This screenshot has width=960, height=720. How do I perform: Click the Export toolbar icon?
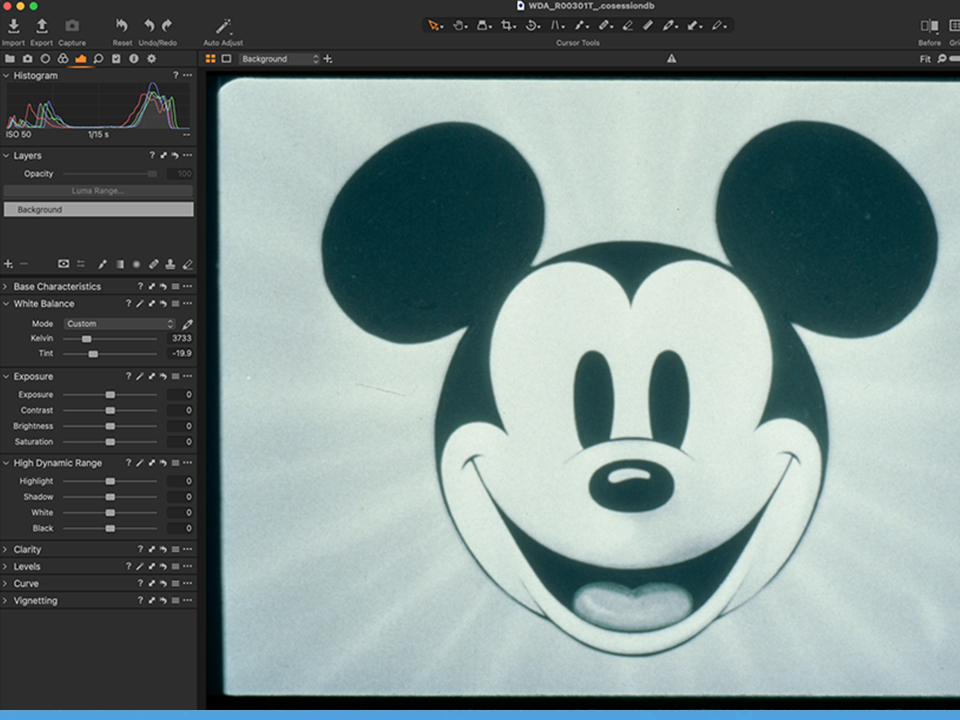tap(42, 26)
